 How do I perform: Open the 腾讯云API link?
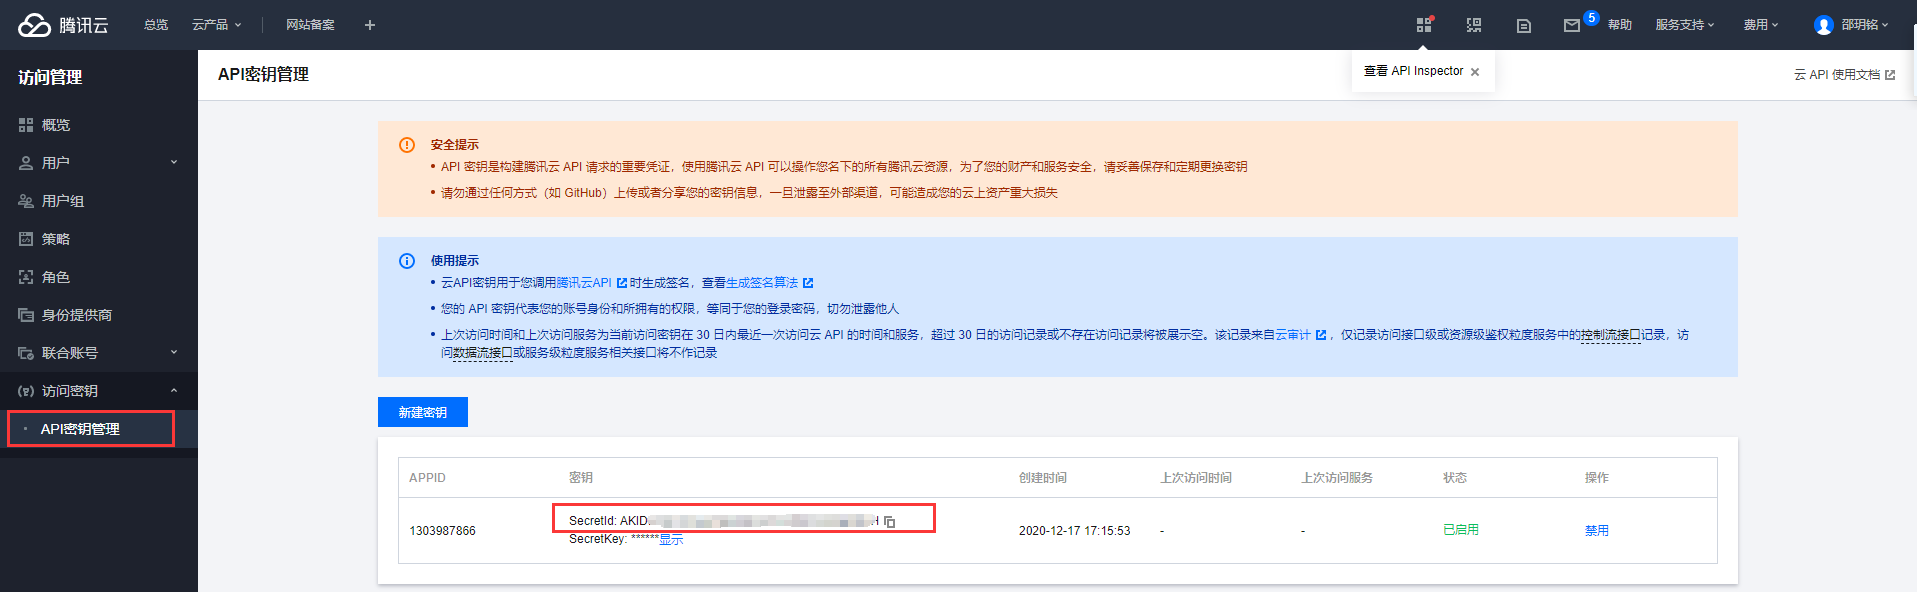tap(584, 283)
